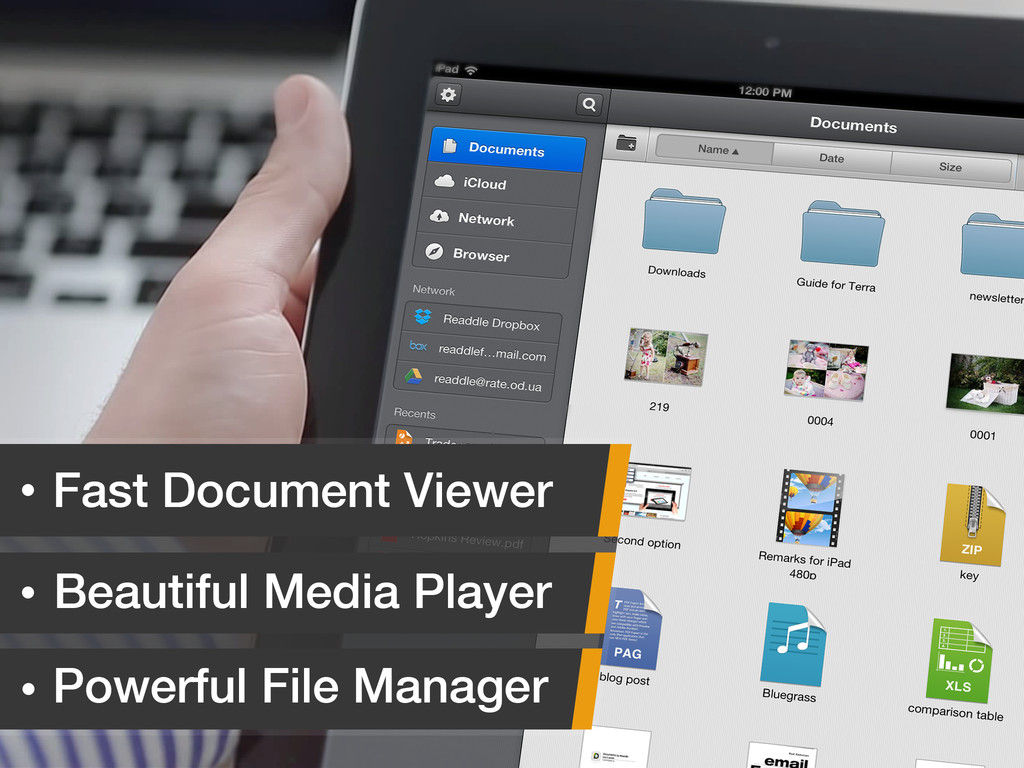
Task: Click the Wi-Fi status icon
Action: [471, 70]
